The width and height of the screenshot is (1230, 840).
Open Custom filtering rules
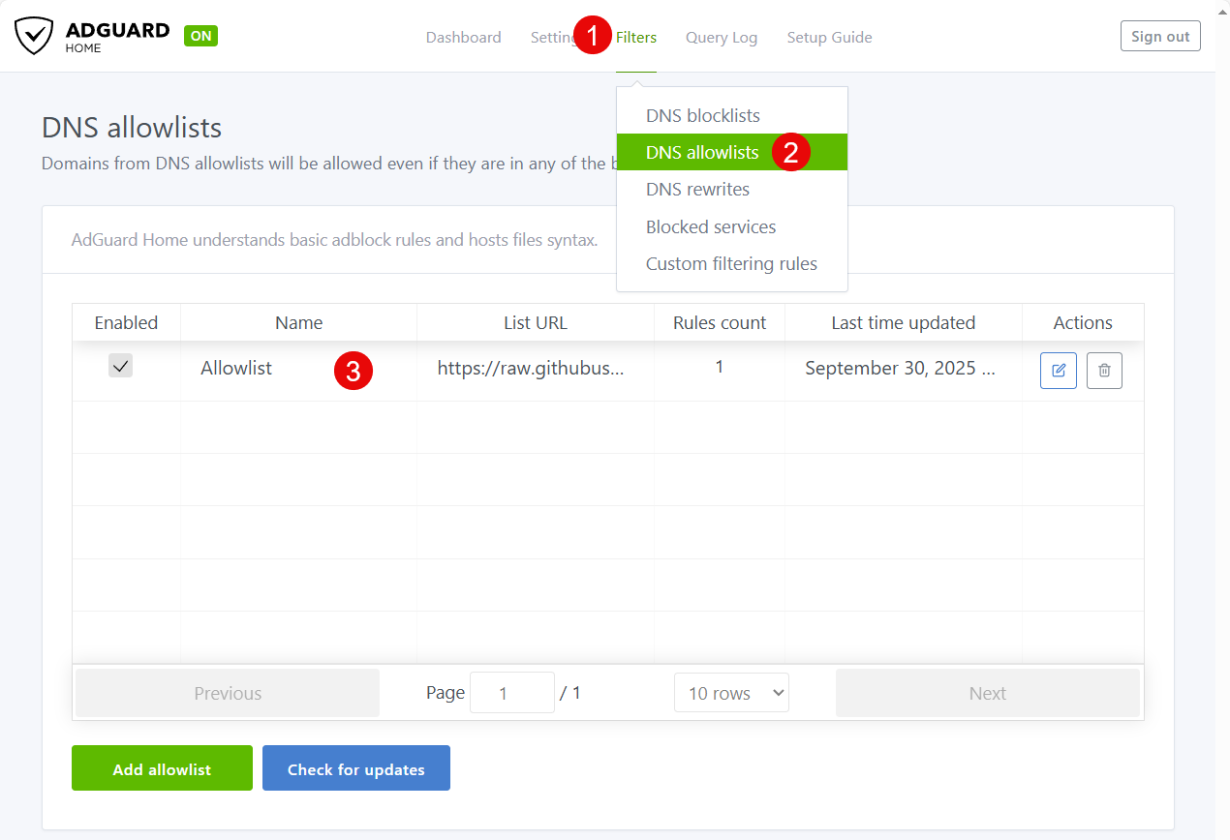pyautogui.click(x=731, y=264)
